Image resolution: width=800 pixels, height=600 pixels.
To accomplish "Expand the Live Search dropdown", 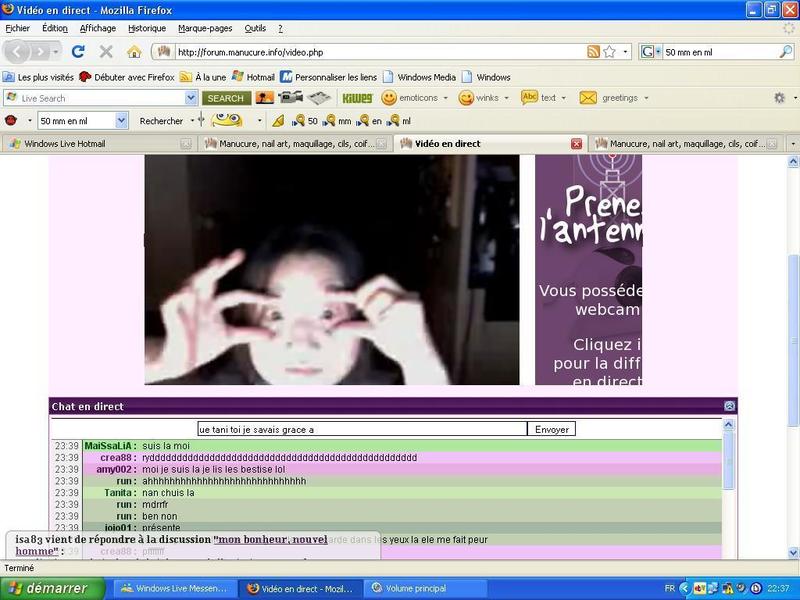I will point(191,98).
